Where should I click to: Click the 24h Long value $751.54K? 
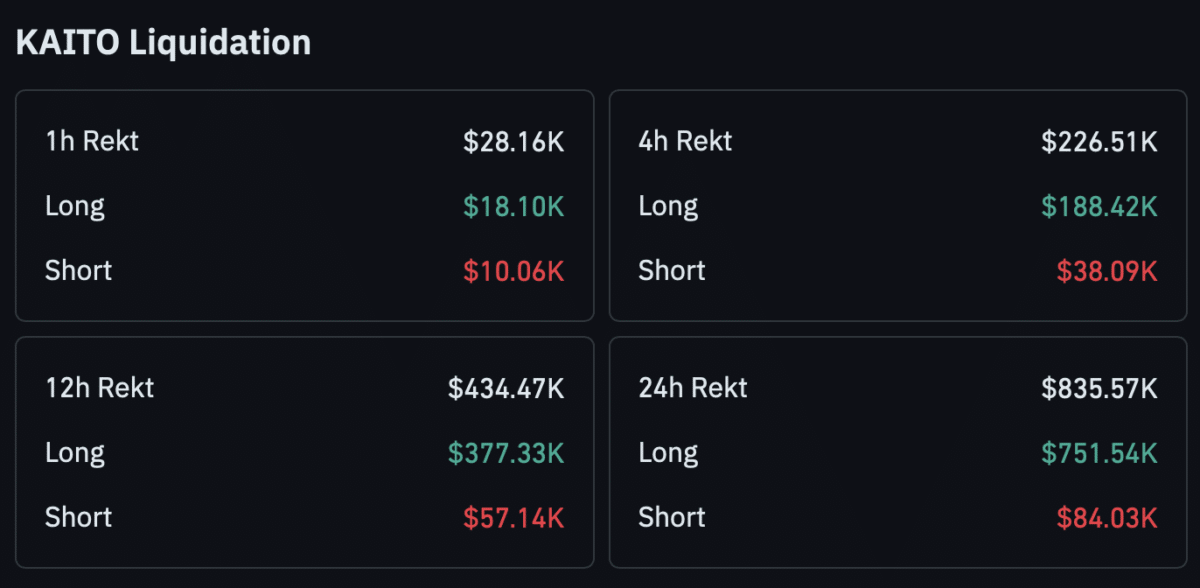point(1099,453)
